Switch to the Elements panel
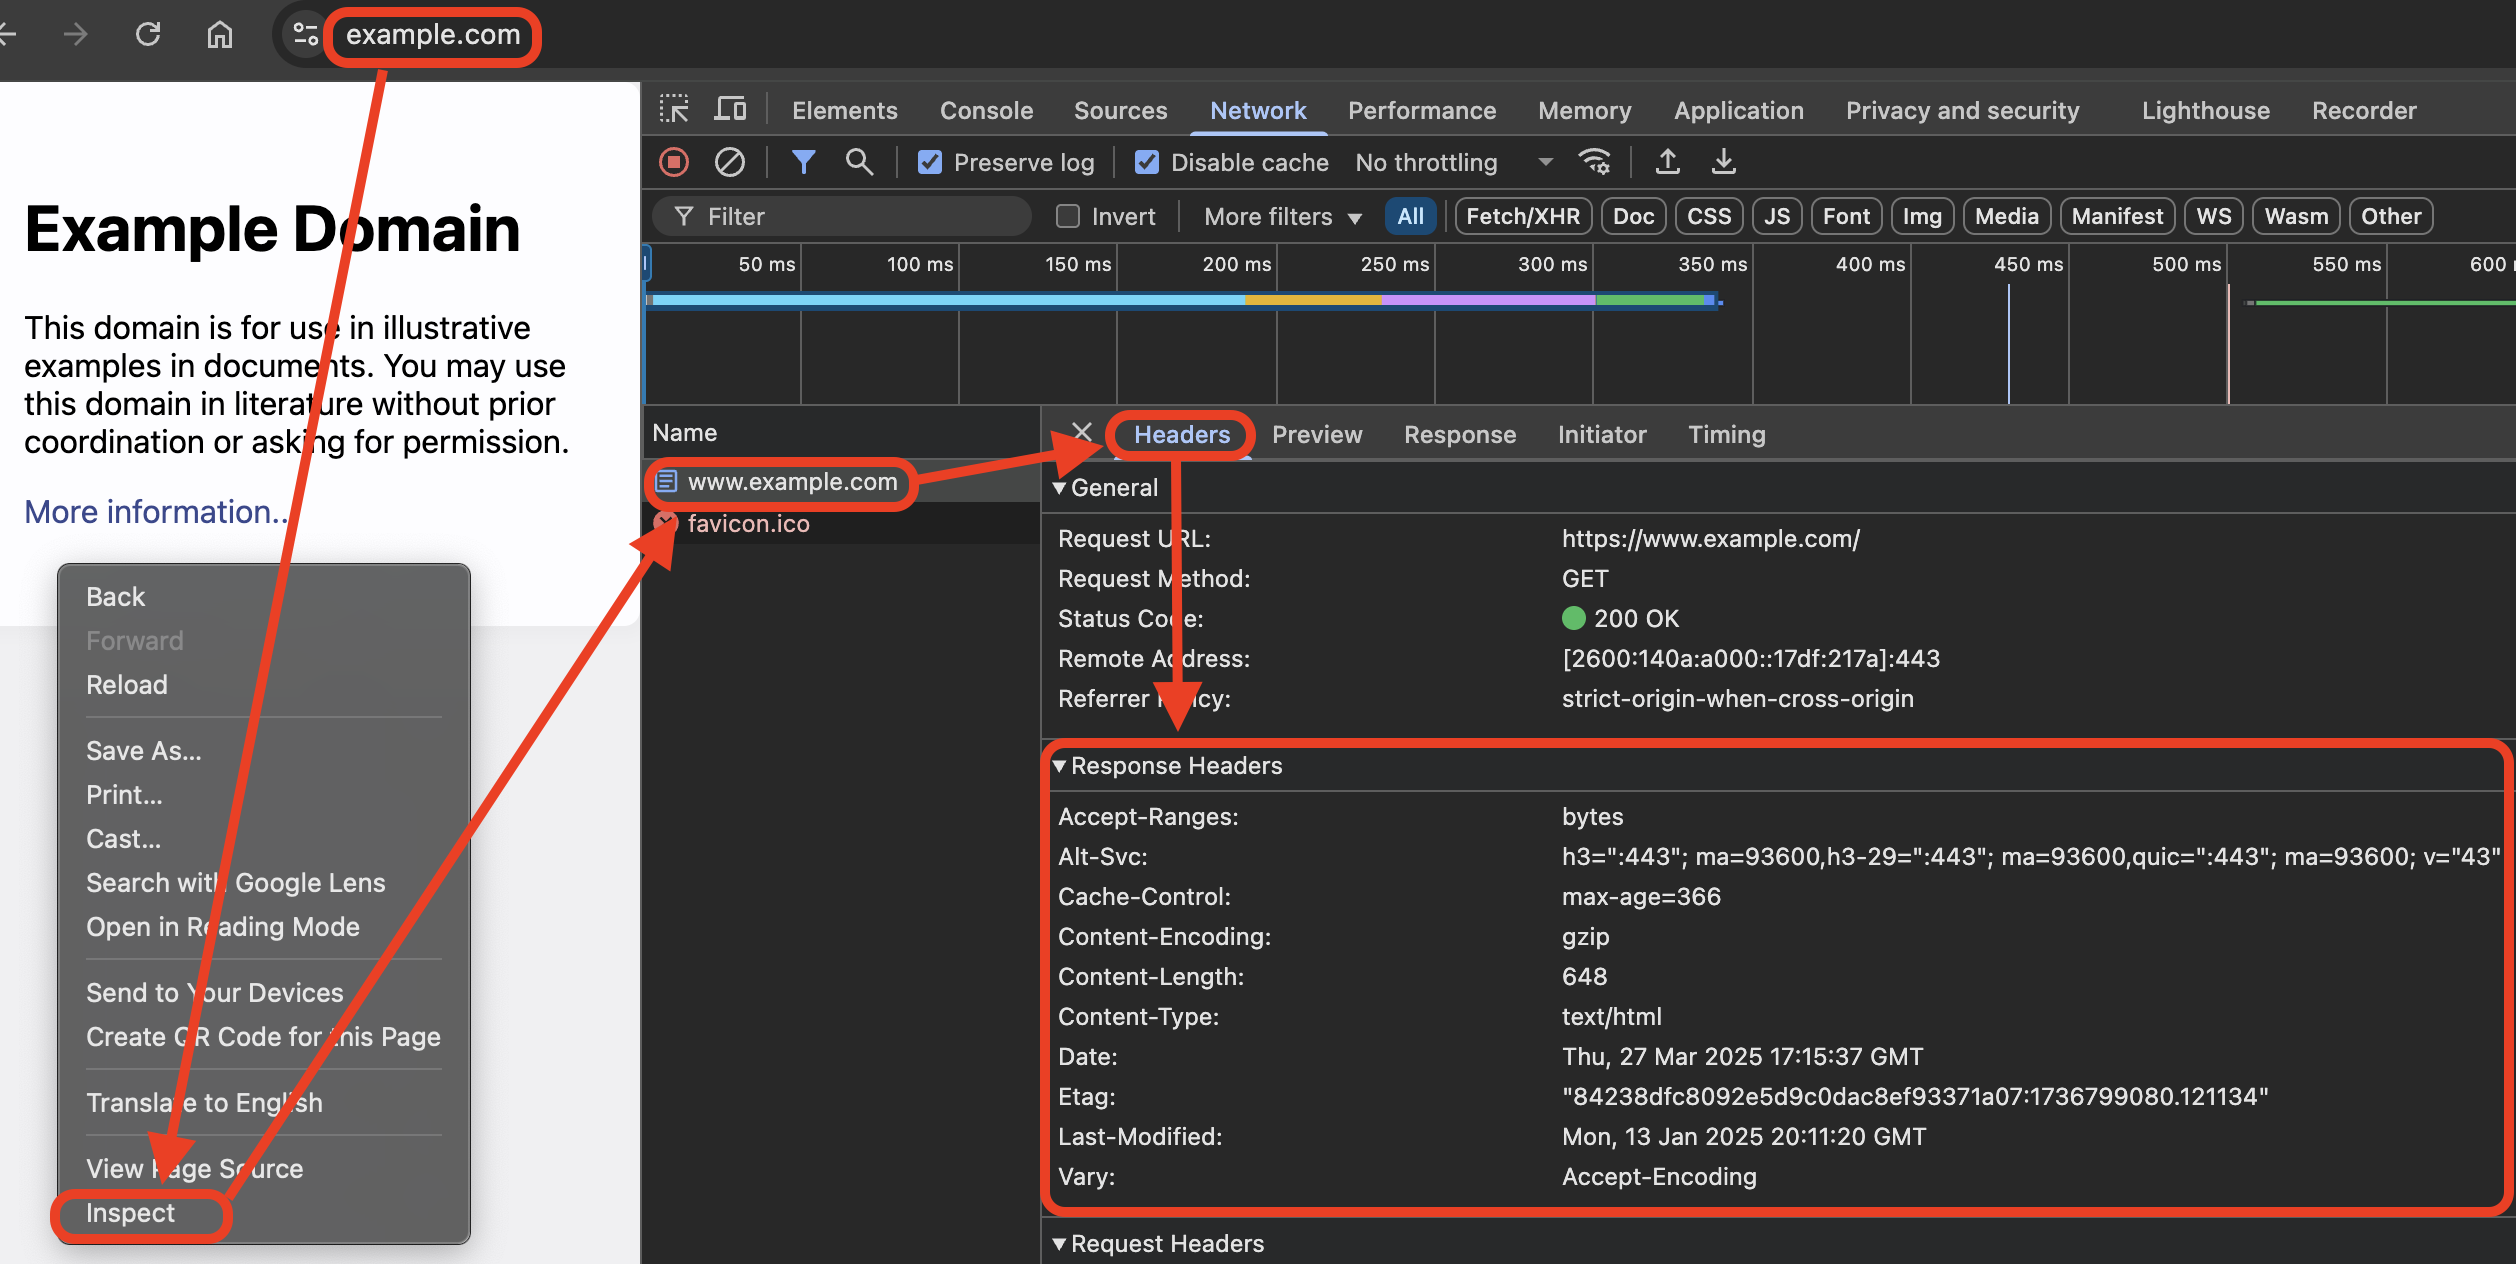 tap(845, 110)
